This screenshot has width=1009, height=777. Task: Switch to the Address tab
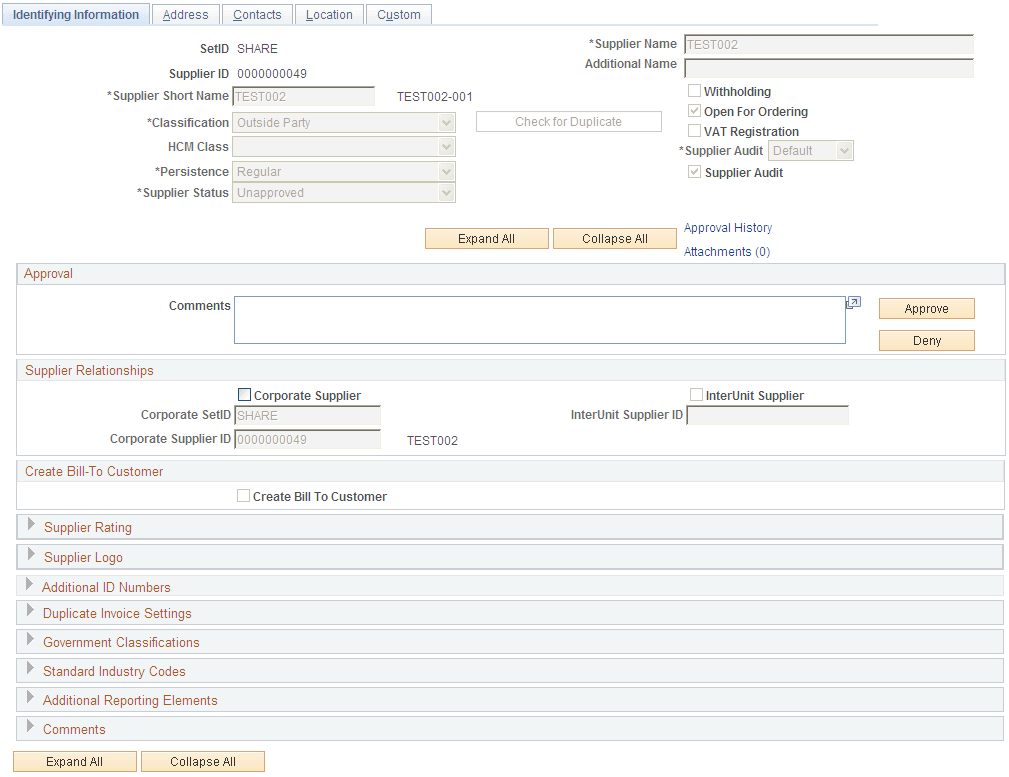(x=185, y=14)
